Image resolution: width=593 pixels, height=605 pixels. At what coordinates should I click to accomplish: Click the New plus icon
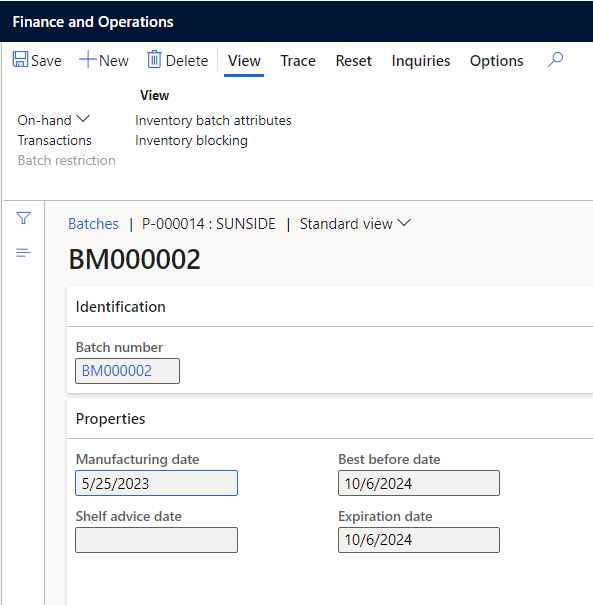88,60
